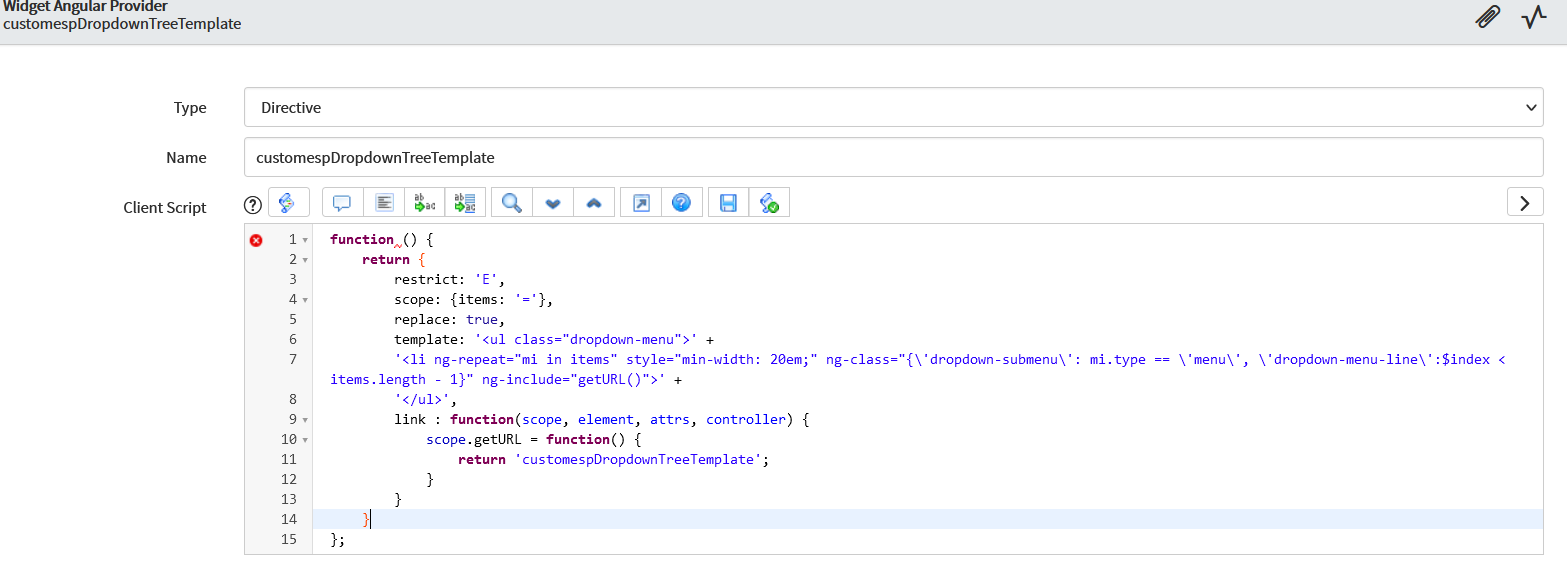Click the replace icon
Image resolution: width=1567 pixels, height=562 pixels.
425,203
